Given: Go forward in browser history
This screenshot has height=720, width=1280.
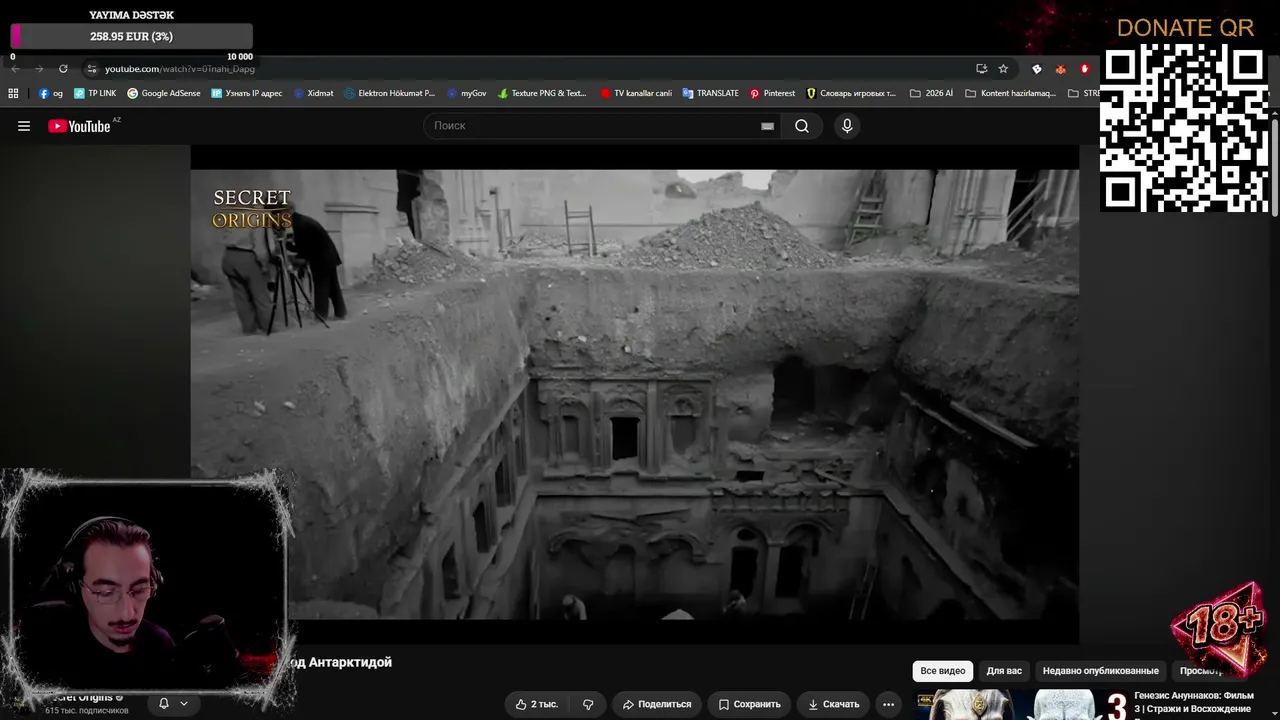Looking at the screenshot, I should 39,69.
